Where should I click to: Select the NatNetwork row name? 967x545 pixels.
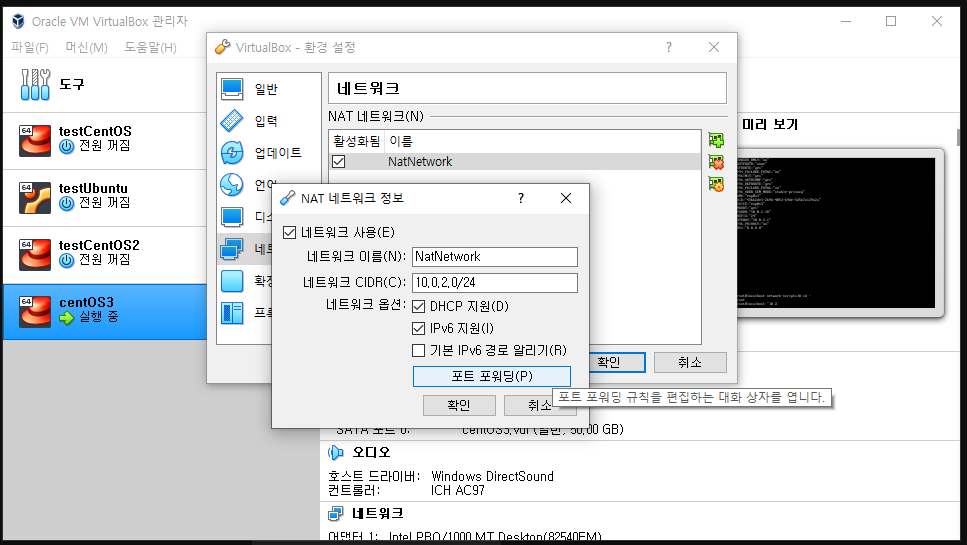pos(420,162)
